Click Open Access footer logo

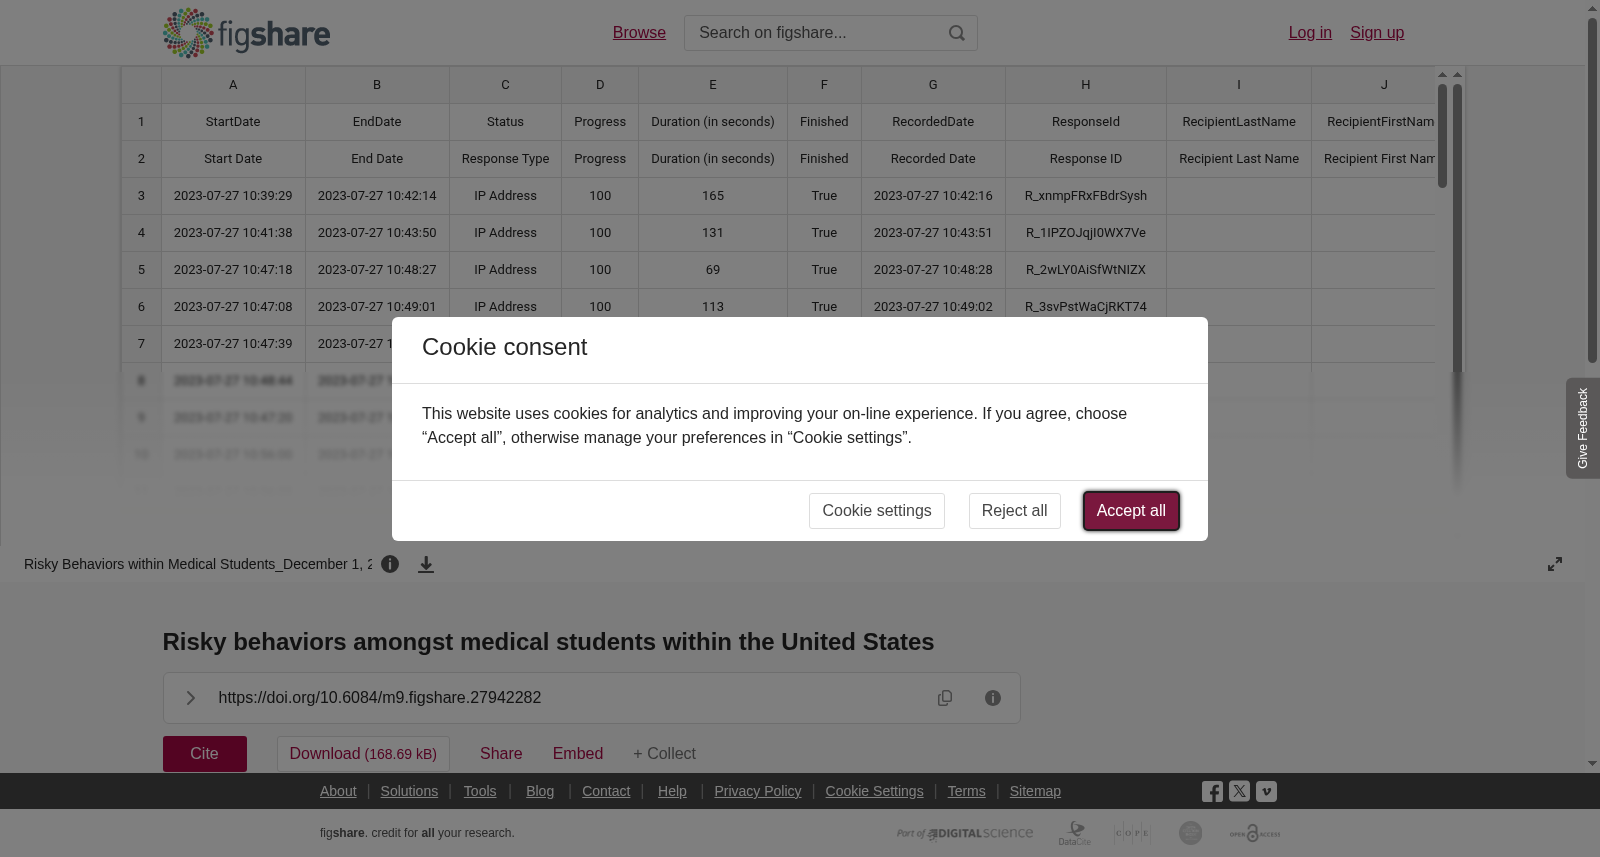pyautogui.click(x=1255, y=833)
